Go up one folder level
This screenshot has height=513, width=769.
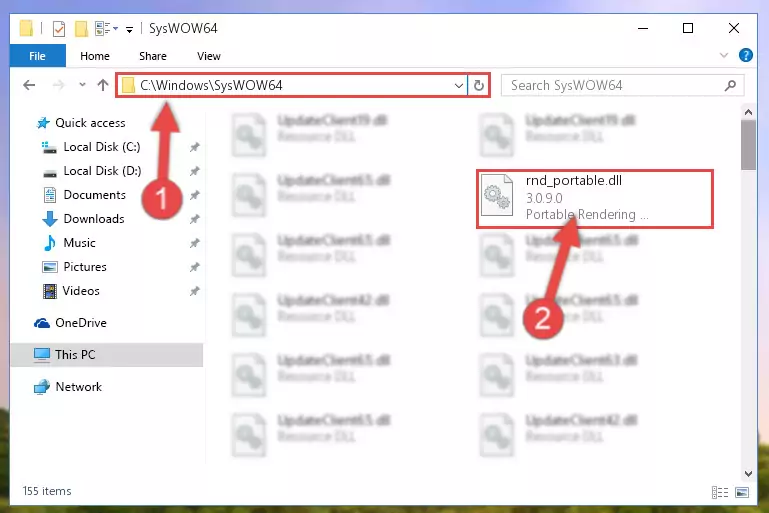pyautogui.click(x=103, y=85)
